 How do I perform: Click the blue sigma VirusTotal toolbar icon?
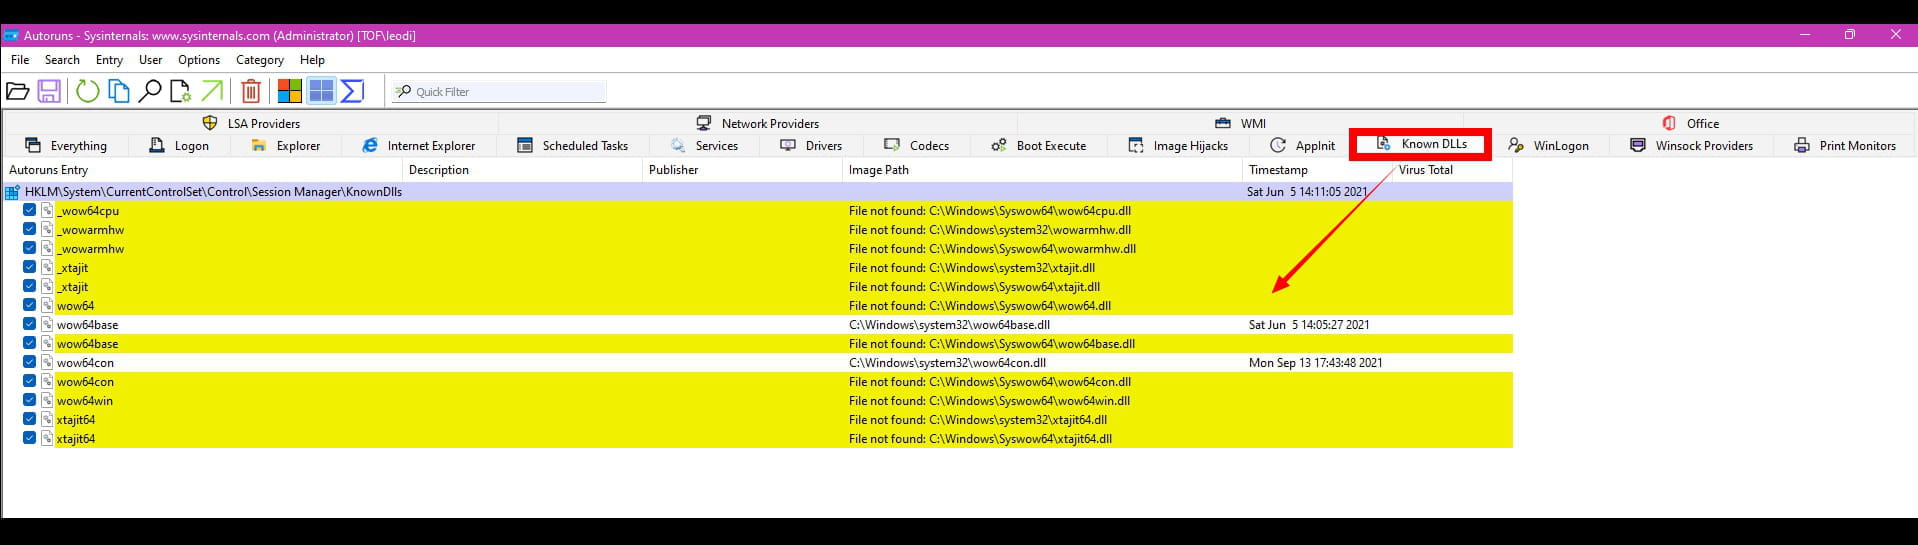pos(352,91)
